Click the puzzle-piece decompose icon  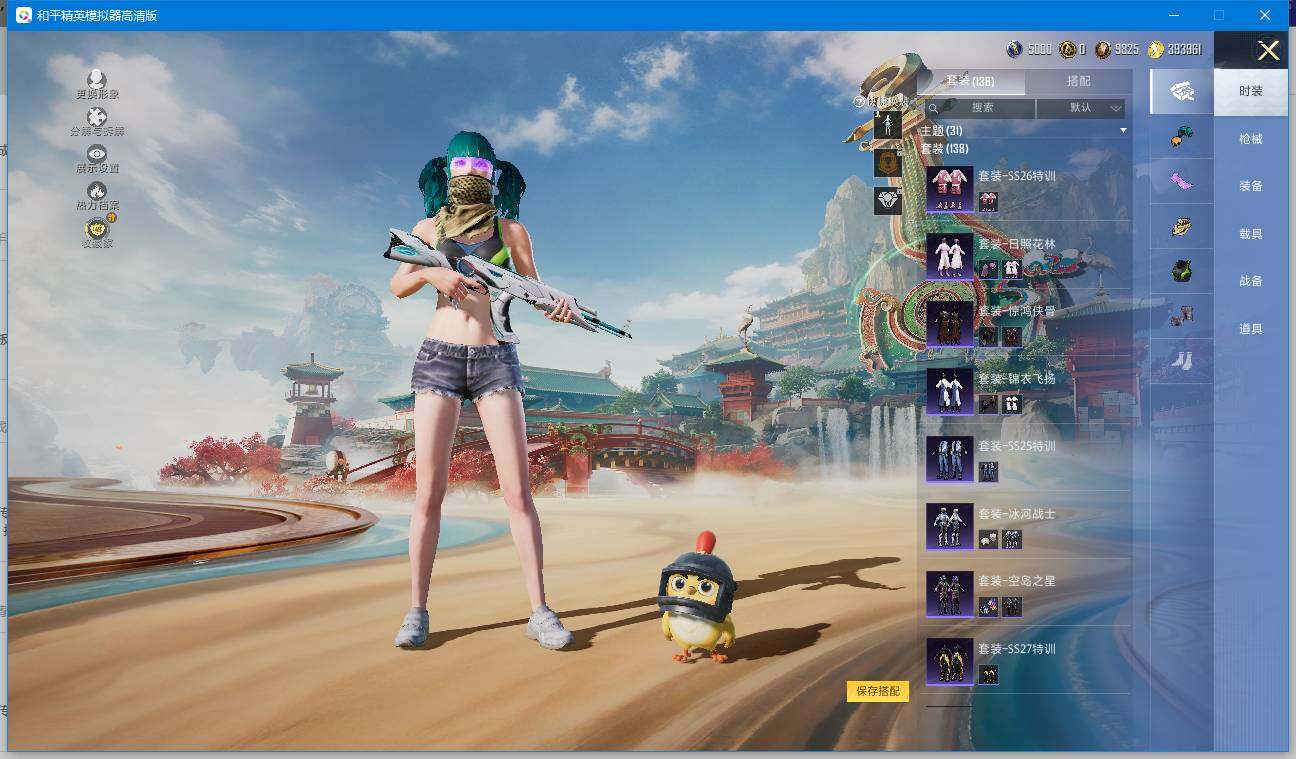[97, 117]
